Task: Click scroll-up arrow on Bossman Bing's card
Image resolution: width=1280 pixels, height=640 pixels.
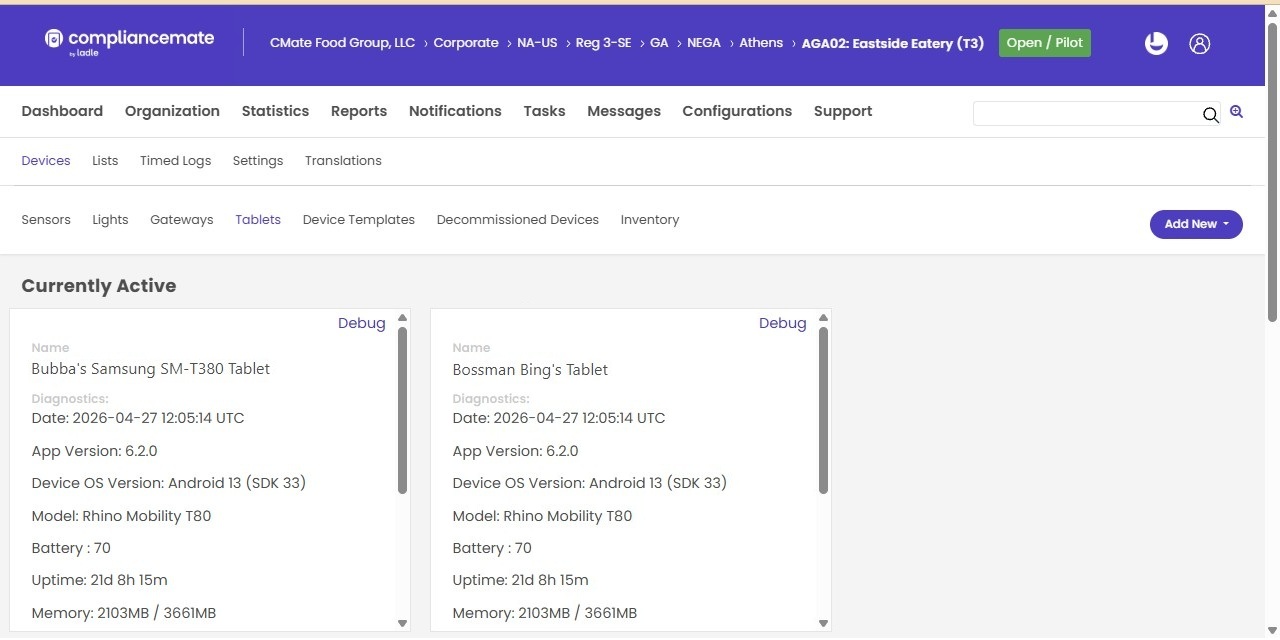Action: pyautogui.click(x=824, y=318)
